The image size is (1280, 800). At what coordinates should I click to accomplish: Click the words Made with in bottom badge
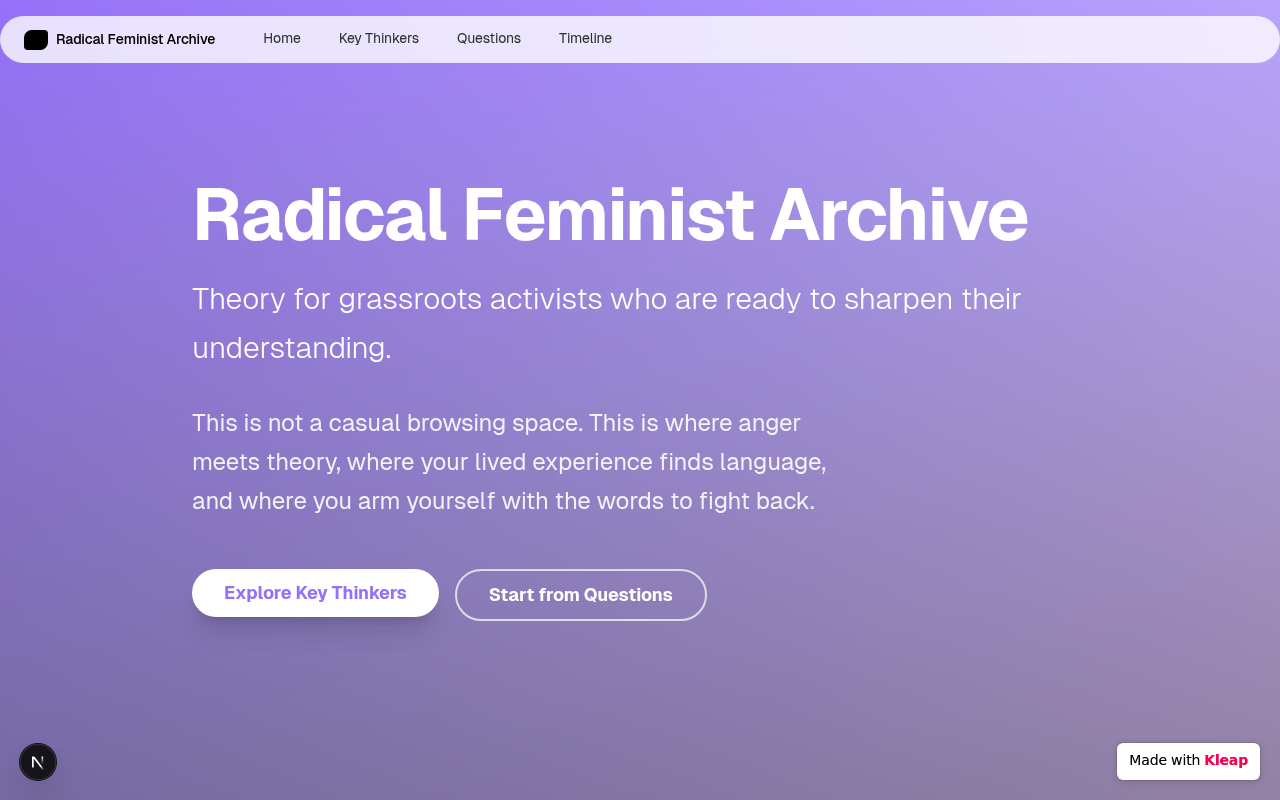(1164, 761)
